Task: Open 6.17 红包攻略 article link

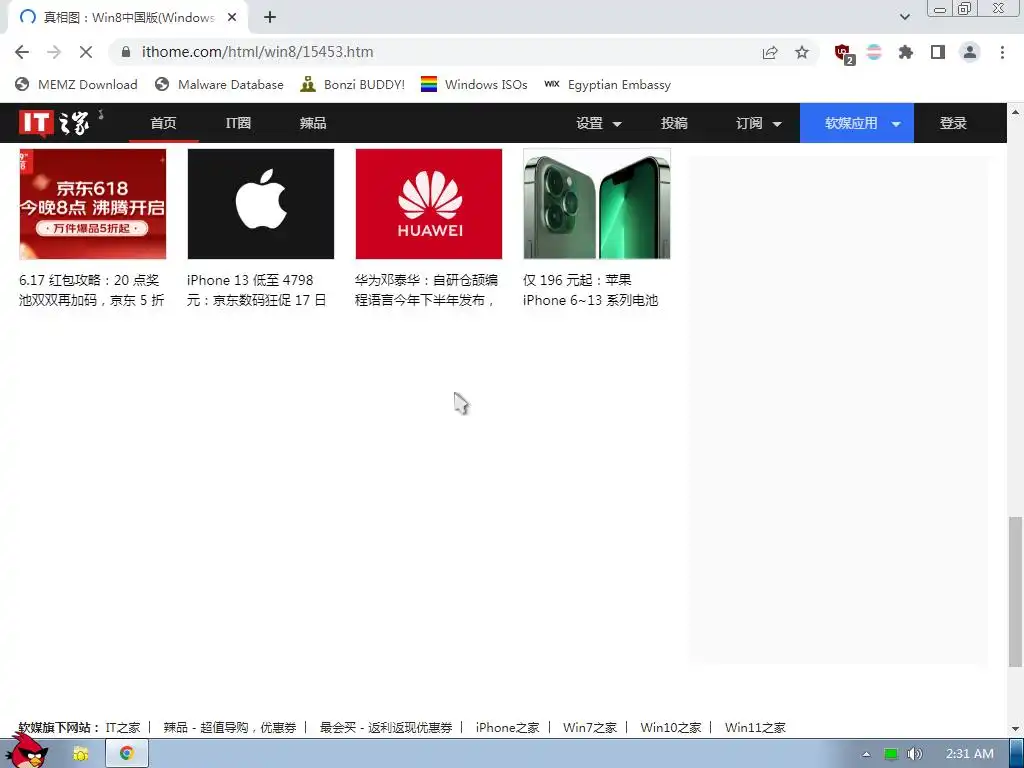Action: click(x=91, y=290)
